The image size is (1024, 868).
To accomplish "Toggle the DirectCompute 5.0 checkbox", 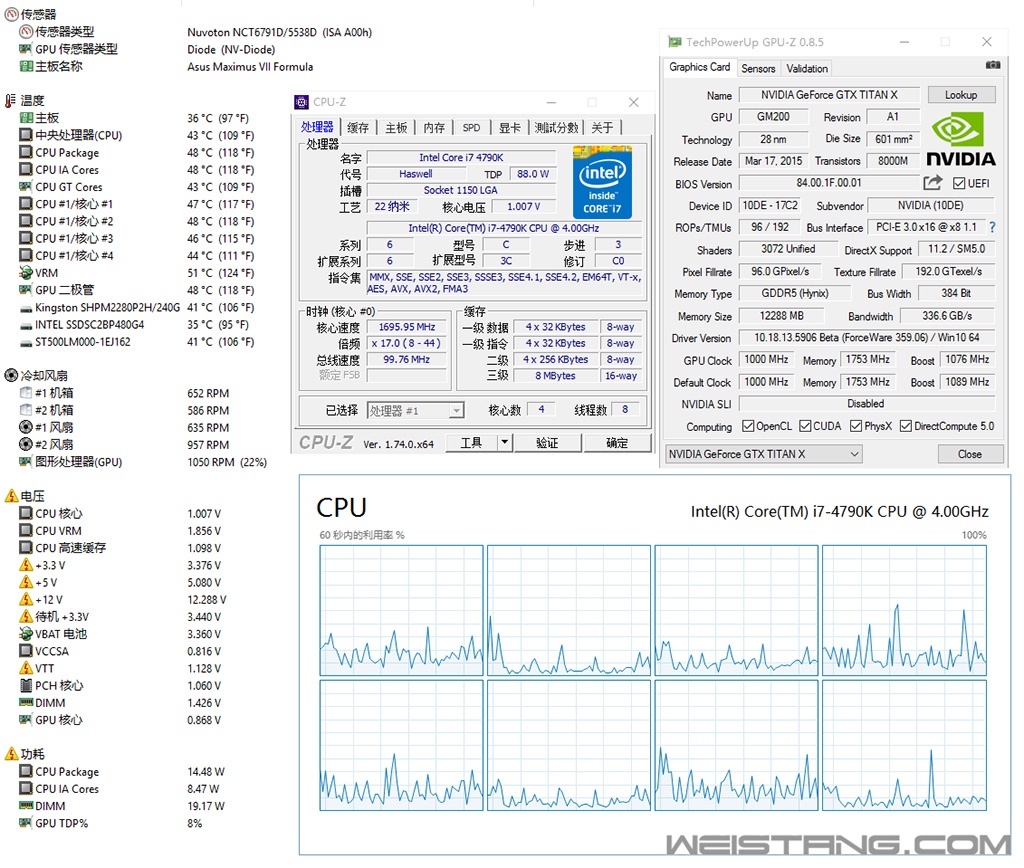I will click(906, 426).
